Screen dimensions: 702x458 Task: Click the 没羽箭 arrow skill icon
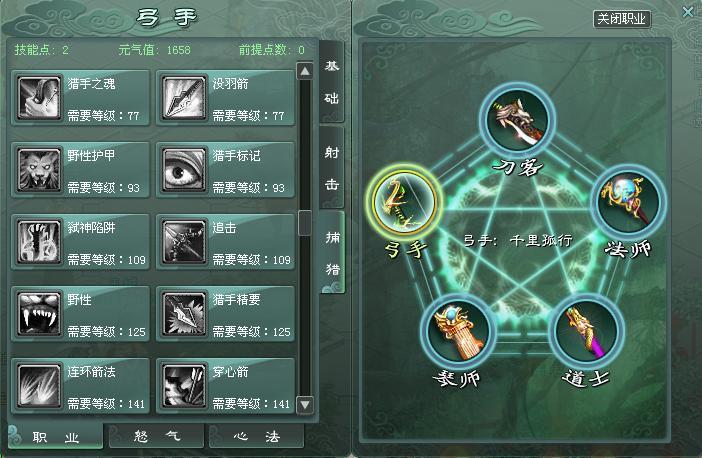(184, 98)
